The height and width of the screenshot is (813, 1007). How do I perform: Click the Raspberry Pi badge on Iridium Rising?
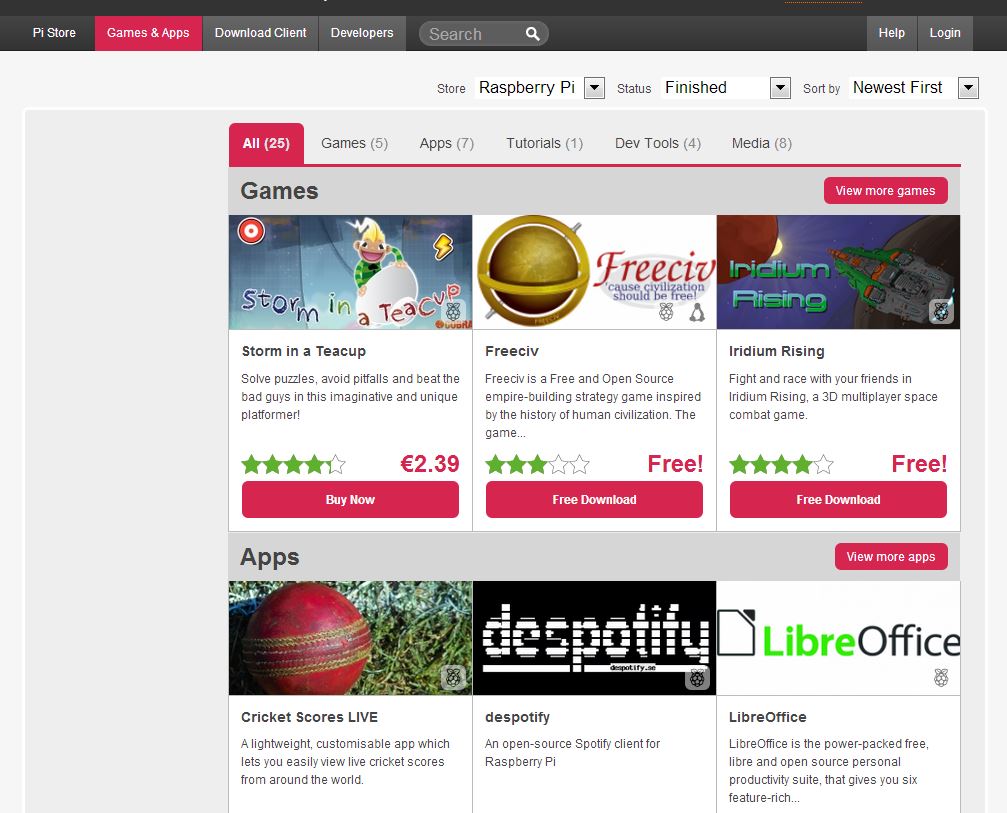coord(941,312)
